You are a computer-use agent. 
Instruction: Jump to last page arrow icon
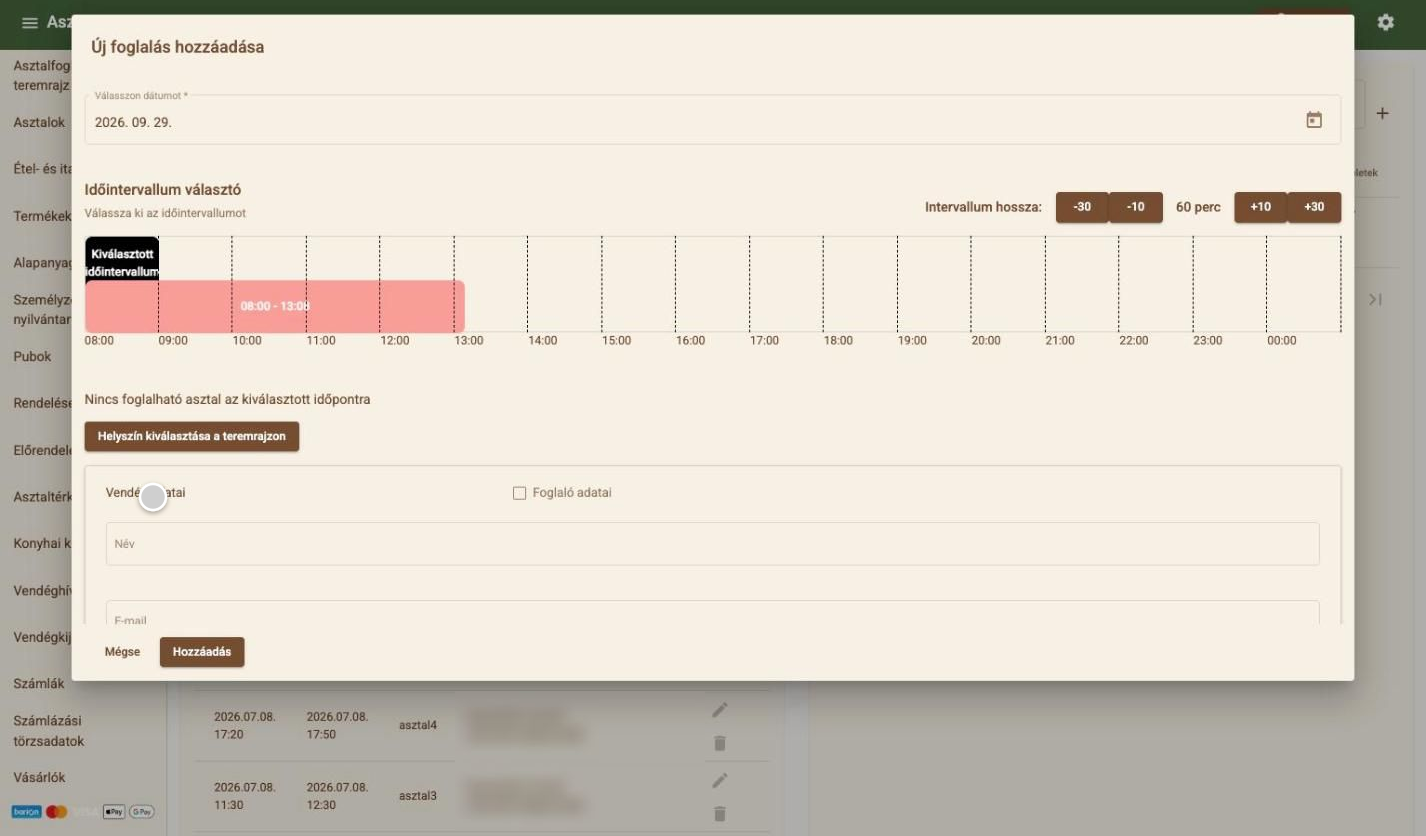[x=1375, y=299]
